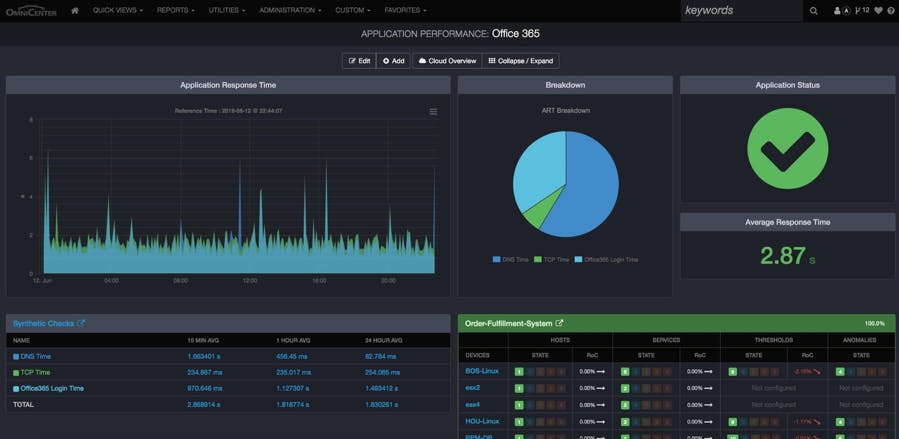Click green thresholds state badge for HOU-Linux

(x=732, y=422)
